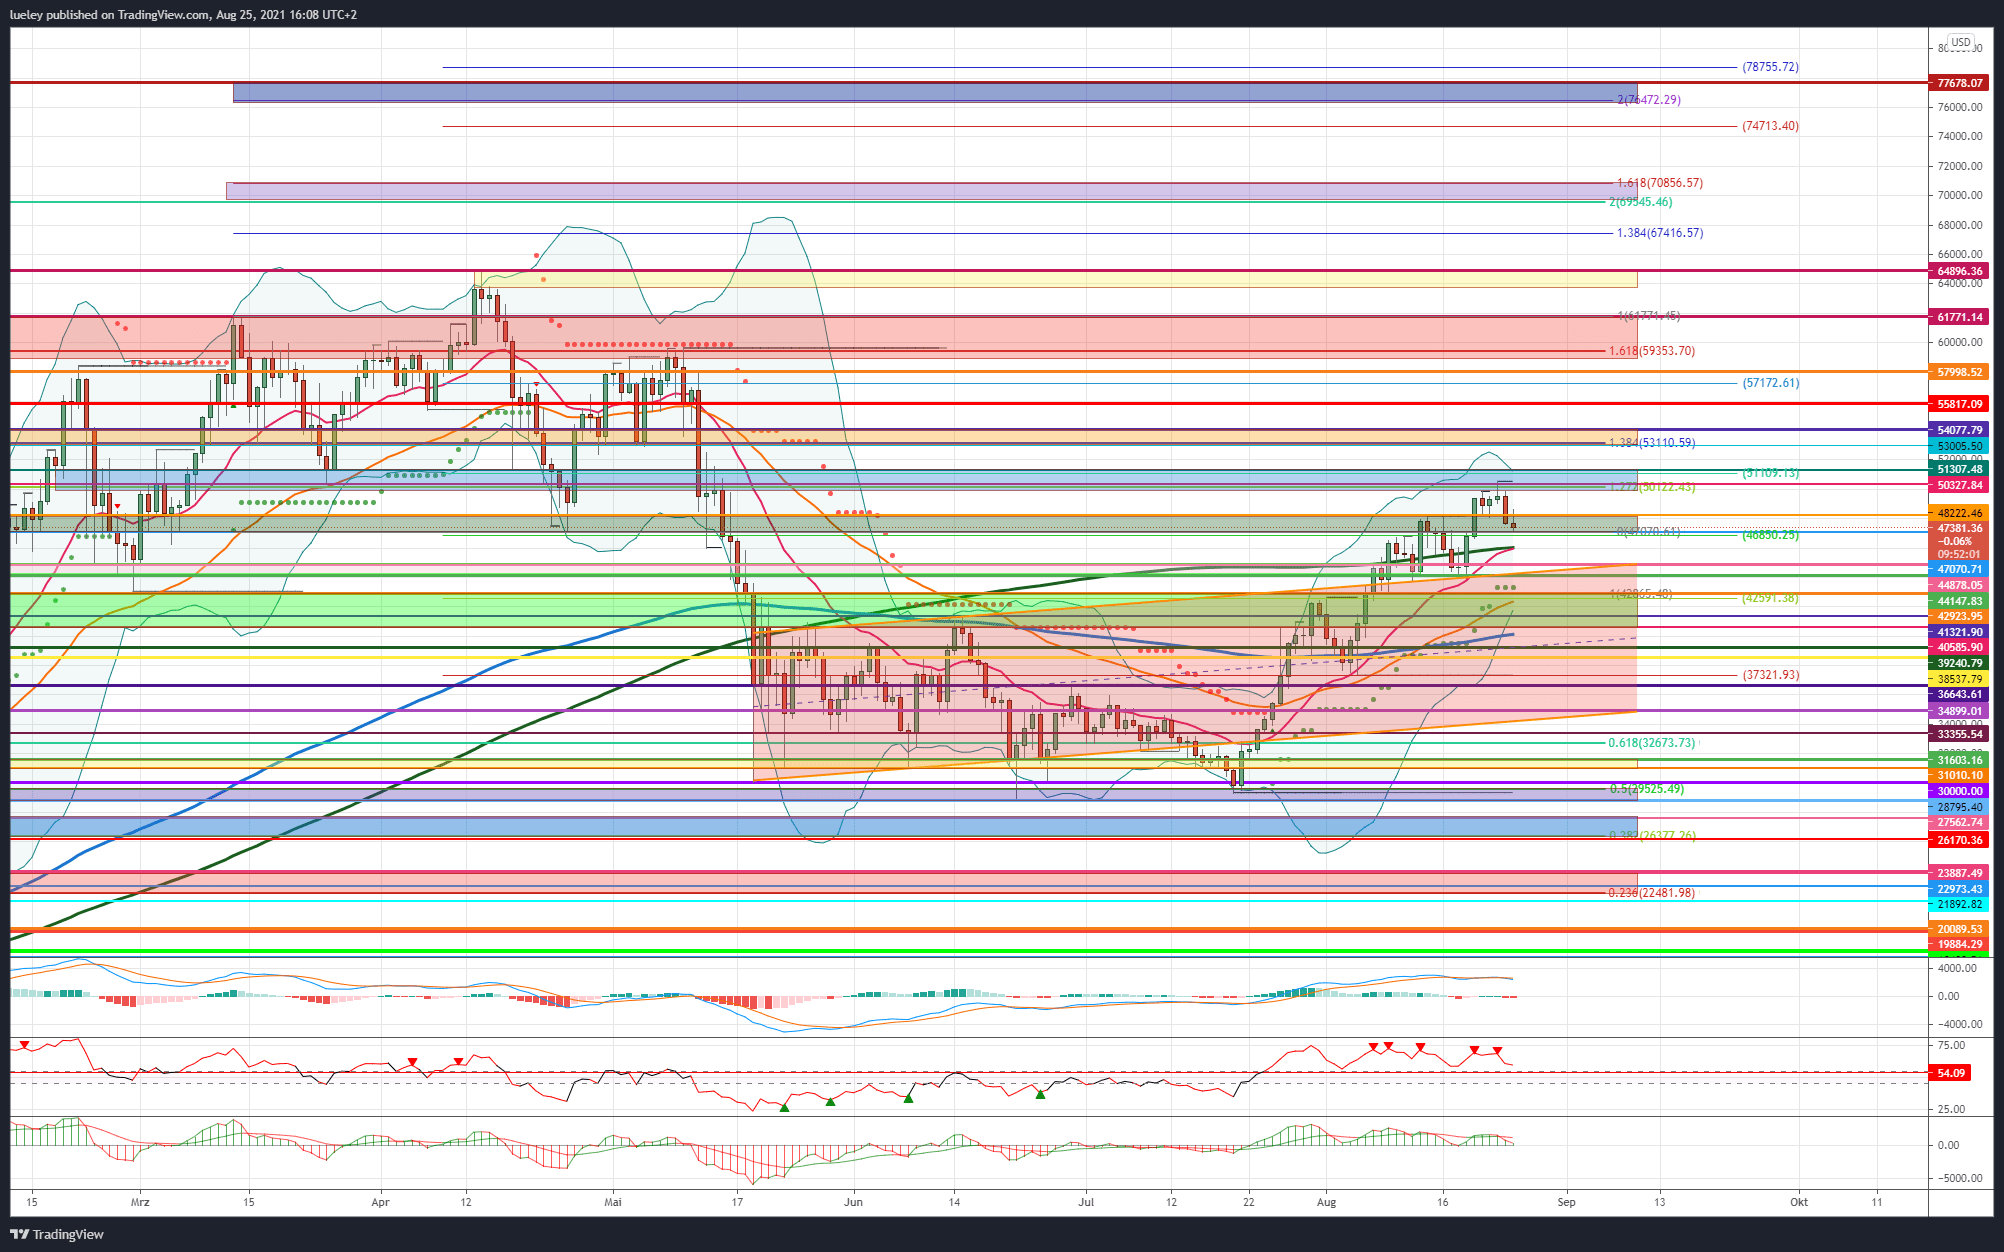The height and width of the screenshot is (1252, 2004).
Task: Click the (78755.72) level annotation
Action: (x=1770, y=67)
